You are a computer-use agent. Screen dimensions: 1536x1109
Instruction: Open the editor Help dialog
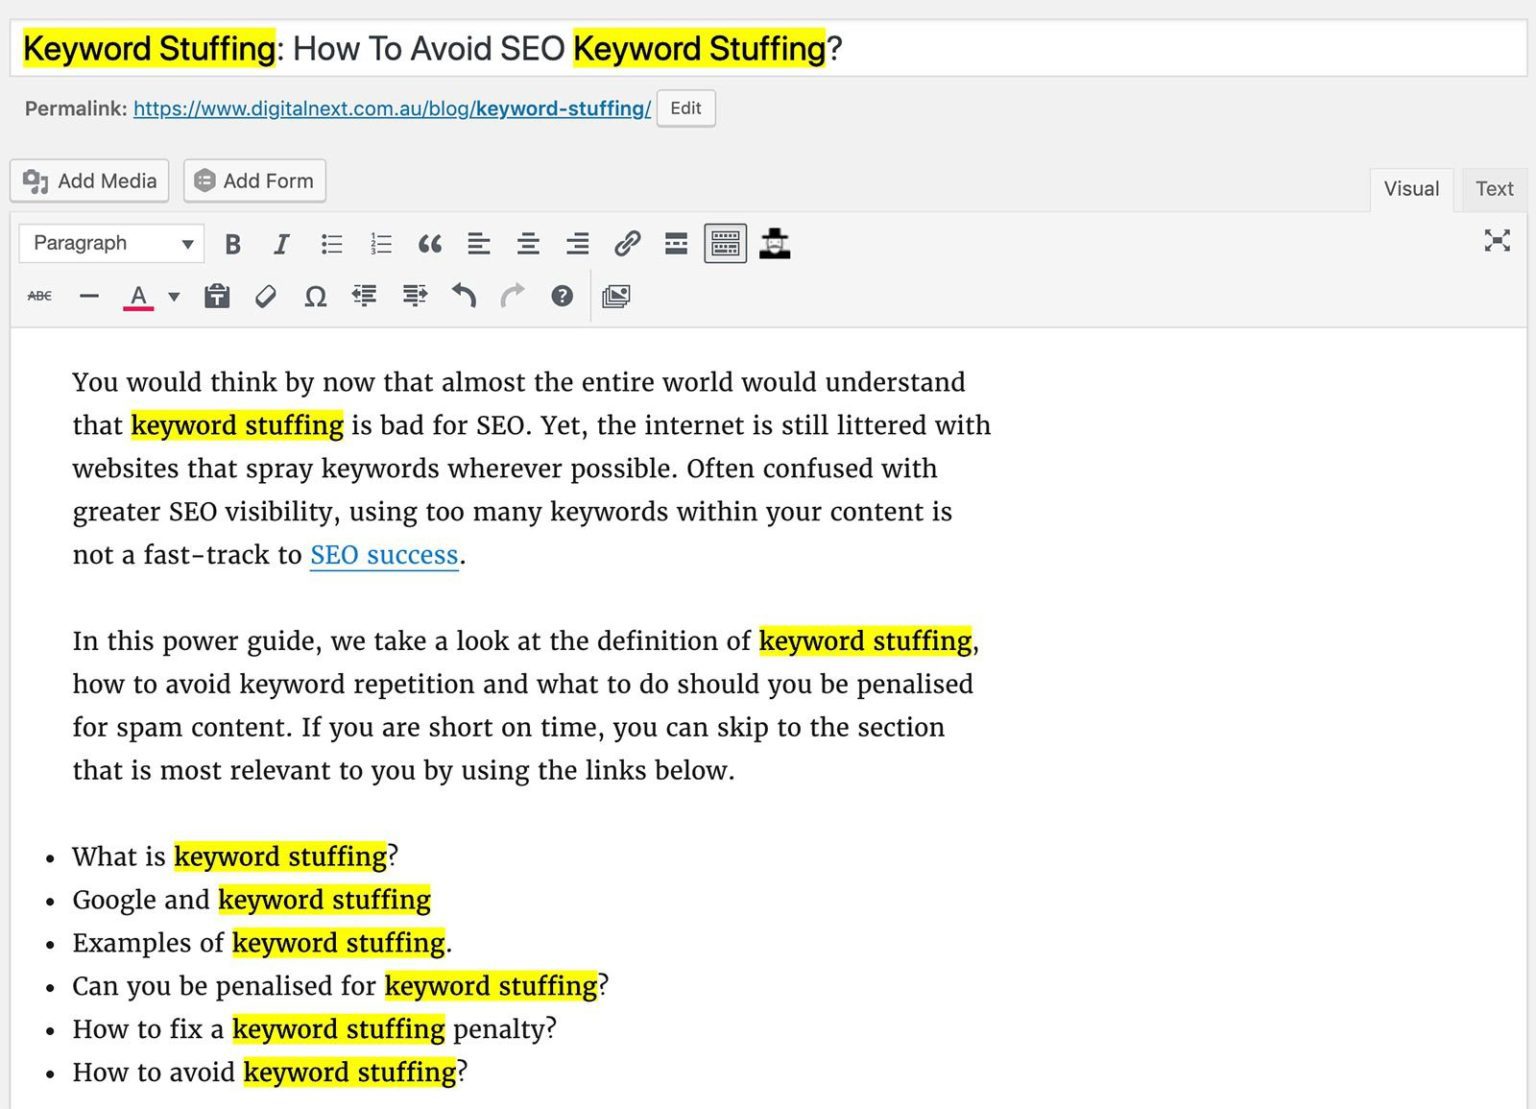coord(563,296)
